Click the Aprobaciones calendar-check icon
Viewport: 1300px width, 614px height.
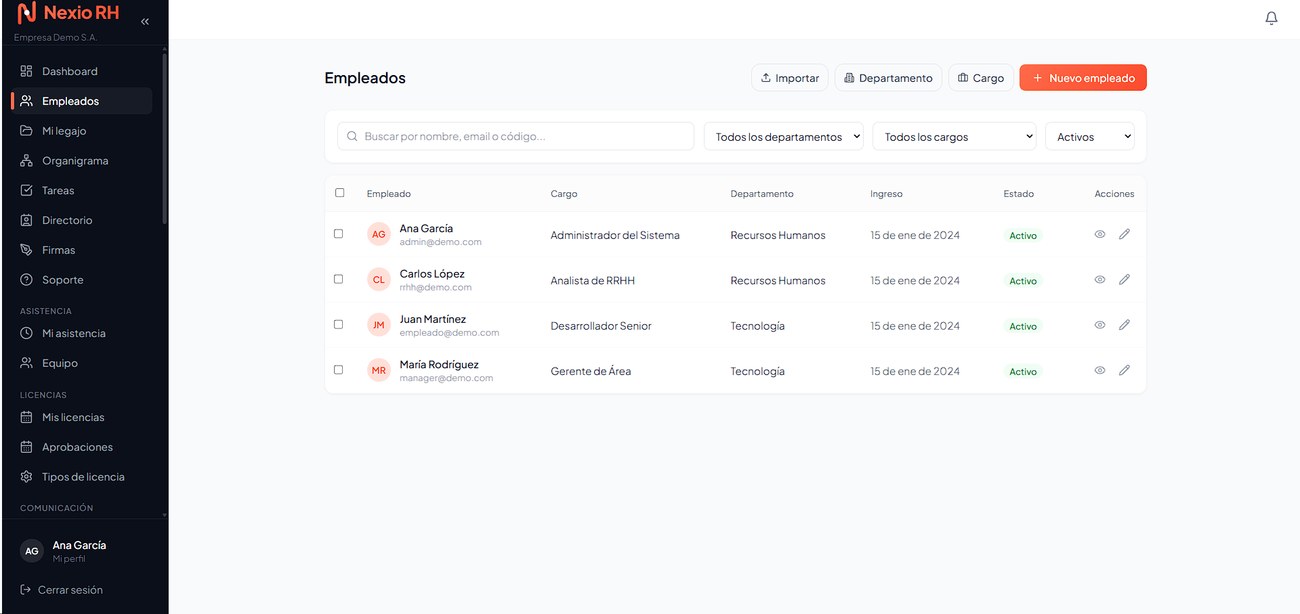point(27,447)
